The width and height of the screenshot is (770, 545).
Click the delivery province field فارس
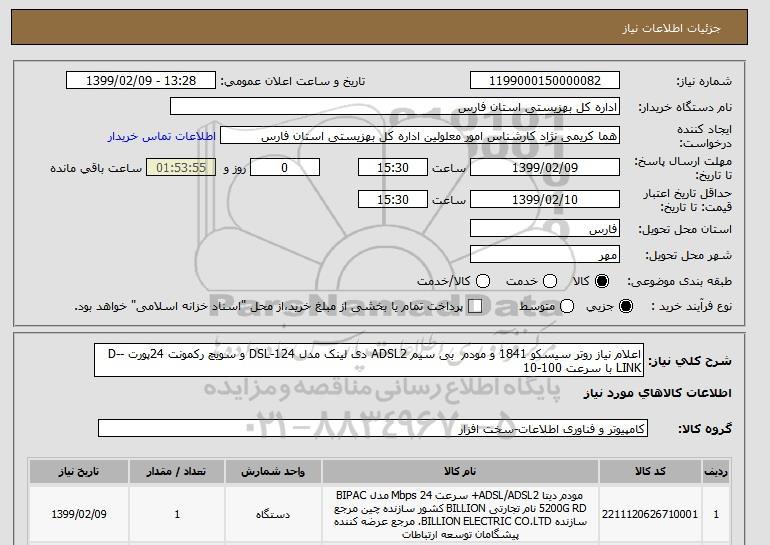[545, 229]
